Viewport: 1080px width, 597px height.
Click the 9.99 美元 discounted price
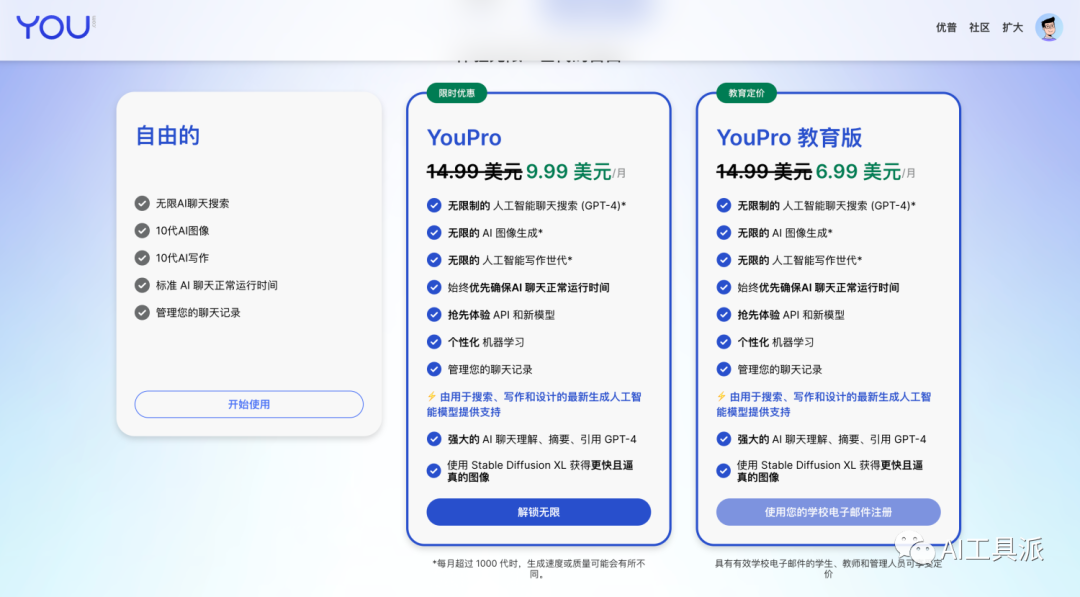[x=568, y=171]
